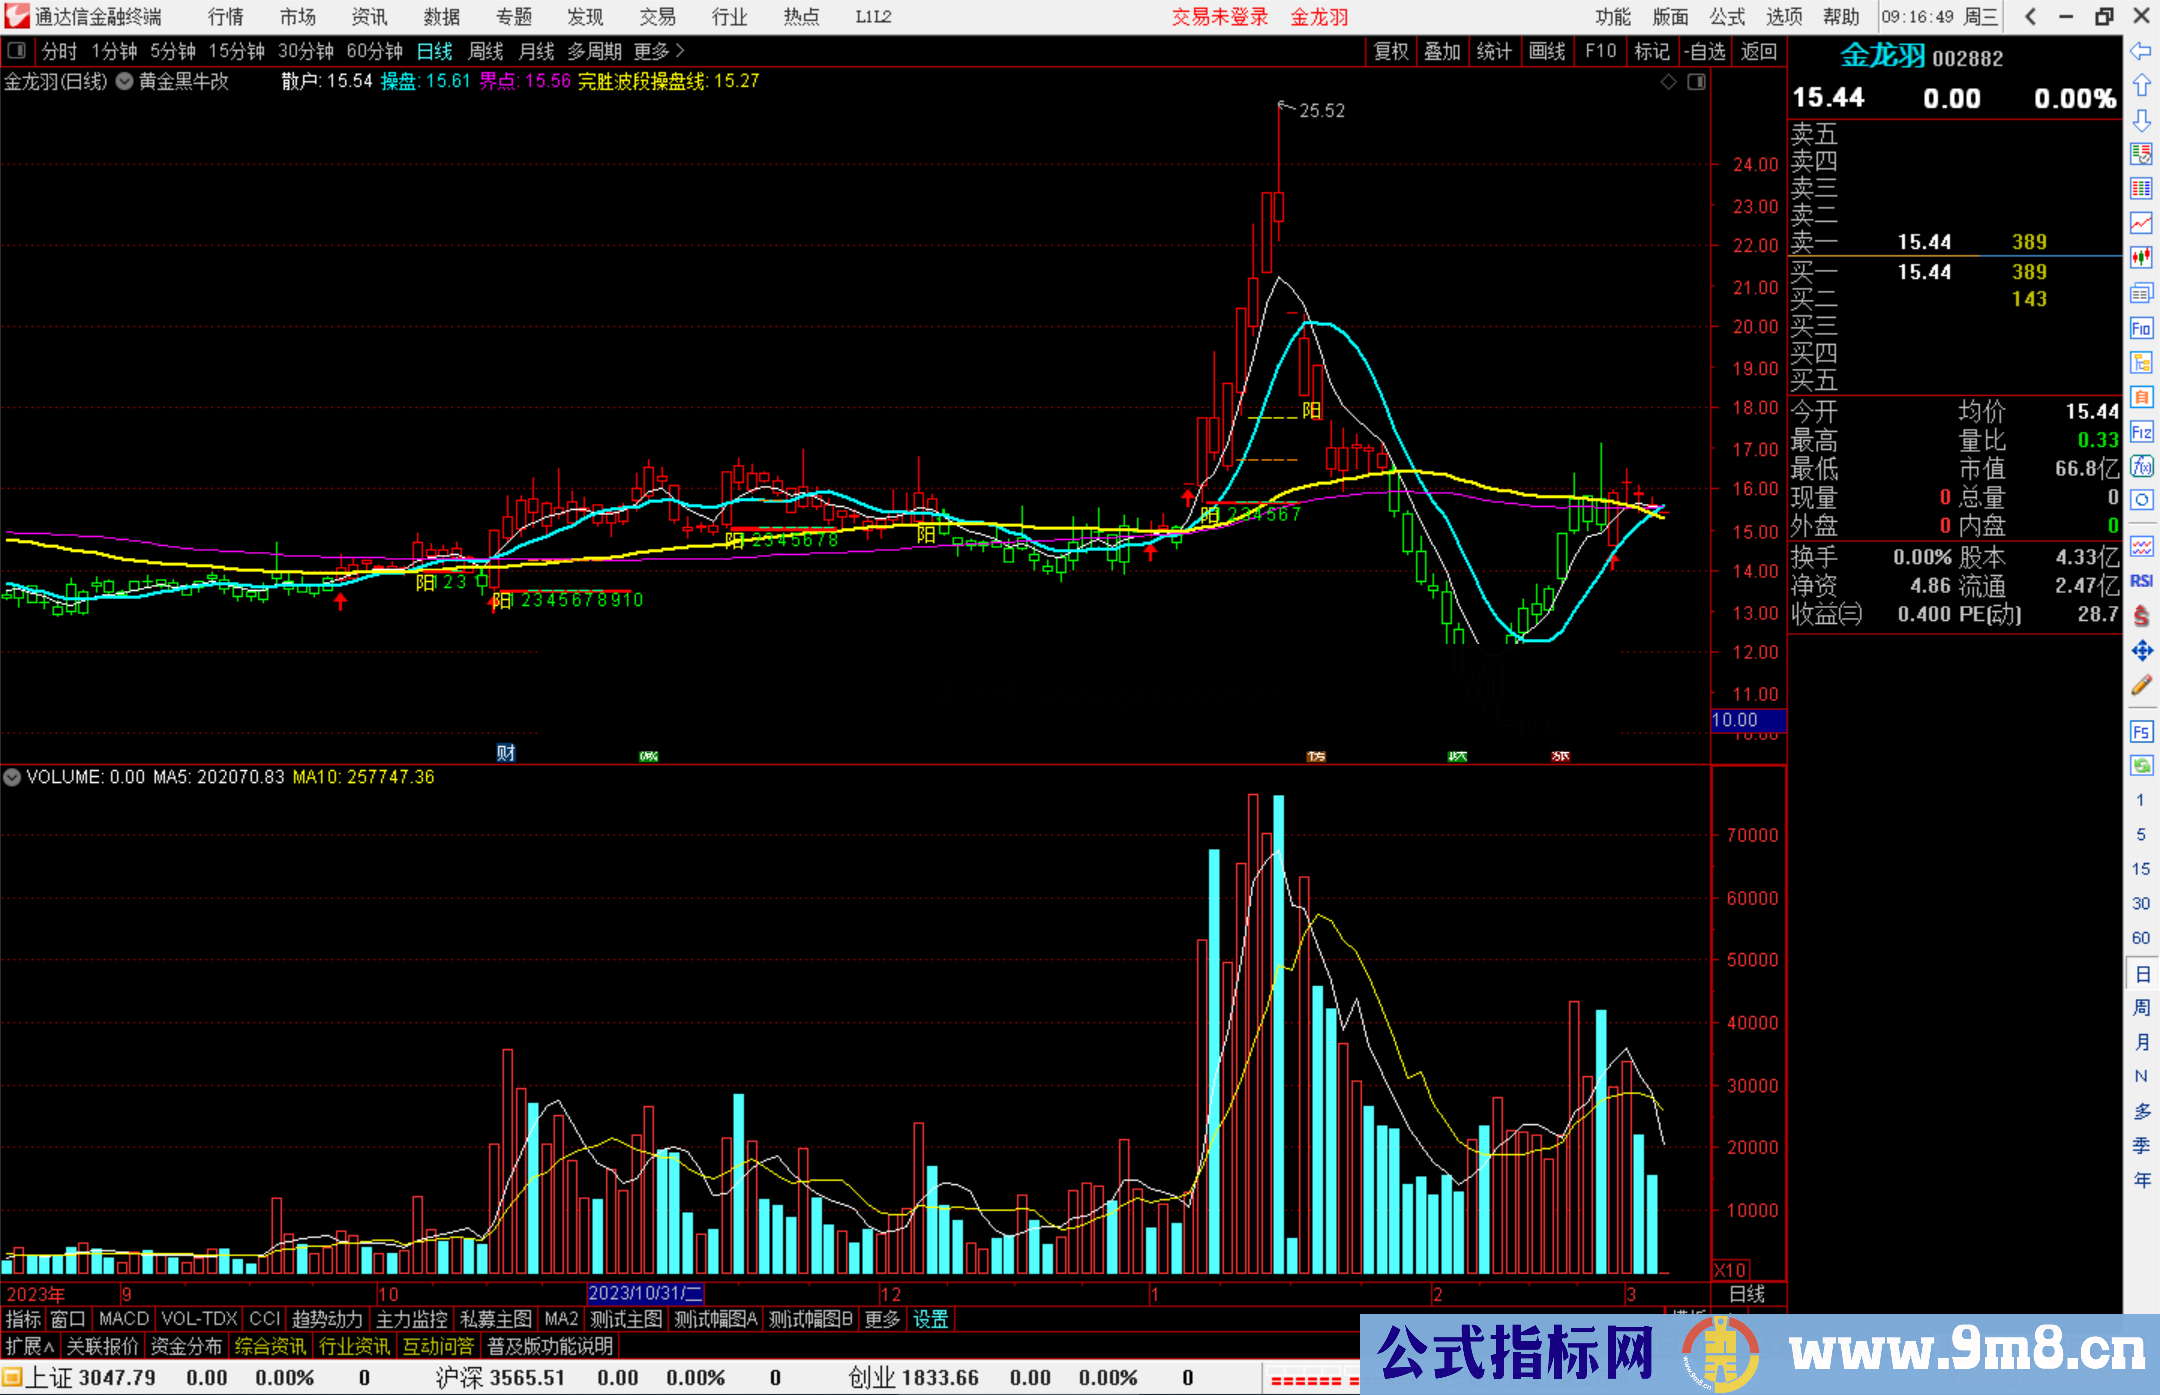Click the wavy lines indicator icon in sidebar
This screenshot has height=1395, width=2160.
(x=2141, y=546)
